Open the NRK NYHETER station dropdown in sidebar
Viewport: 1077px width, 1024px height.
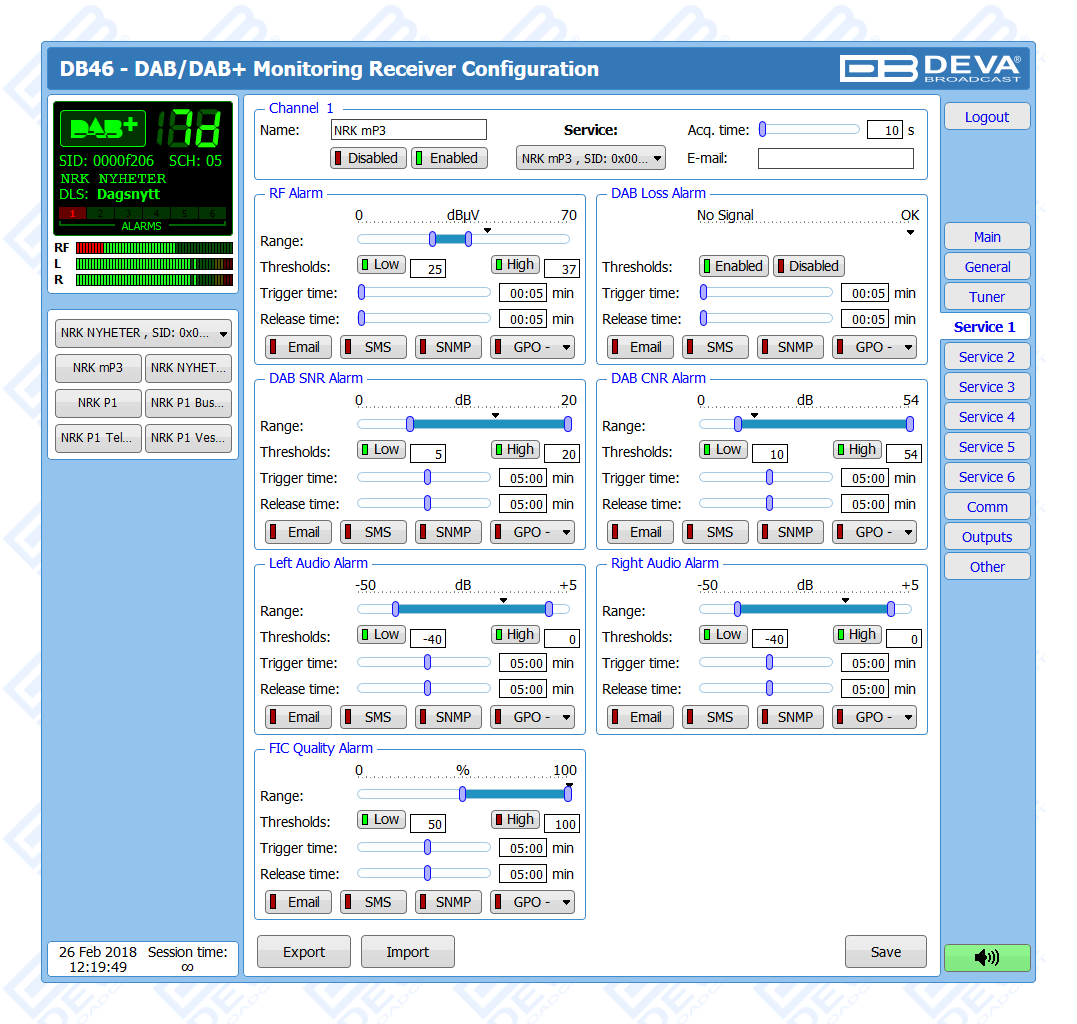pyautogui.click(x=143, y=334)
